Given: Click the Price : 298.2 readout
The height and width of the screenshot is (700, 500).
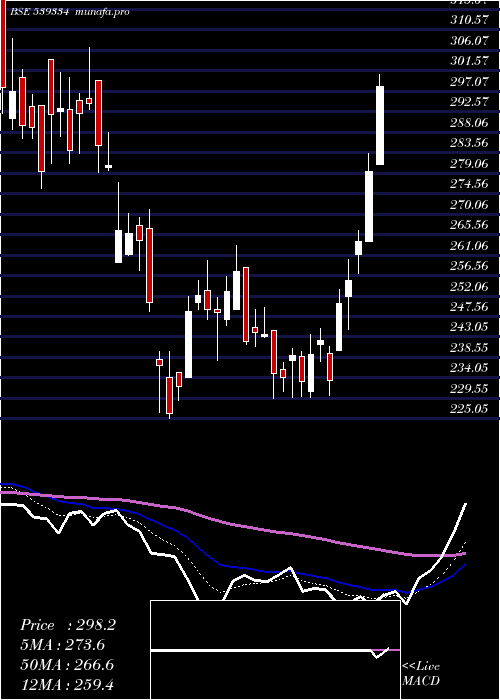Looking at the screenshot, I should tap(68, 625).
